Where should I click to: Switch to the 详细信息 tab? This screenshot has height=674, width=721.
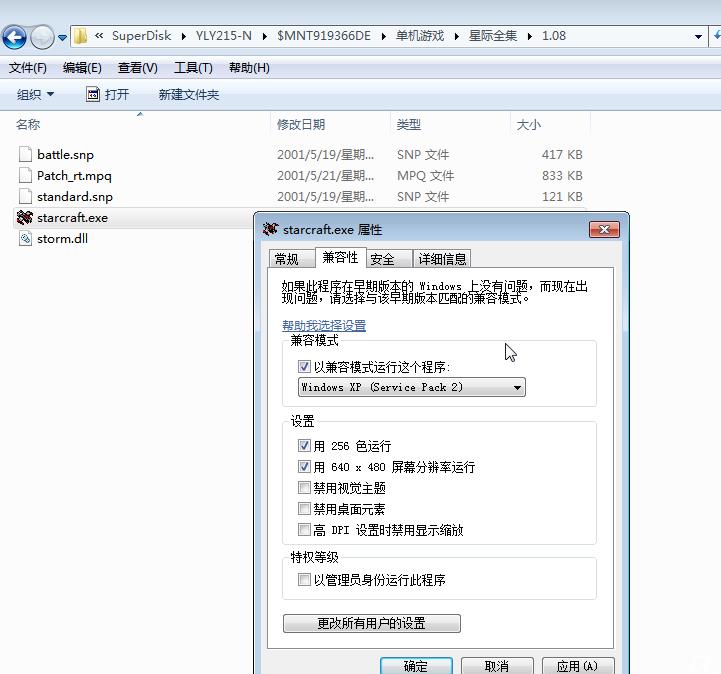pos(442,259)
